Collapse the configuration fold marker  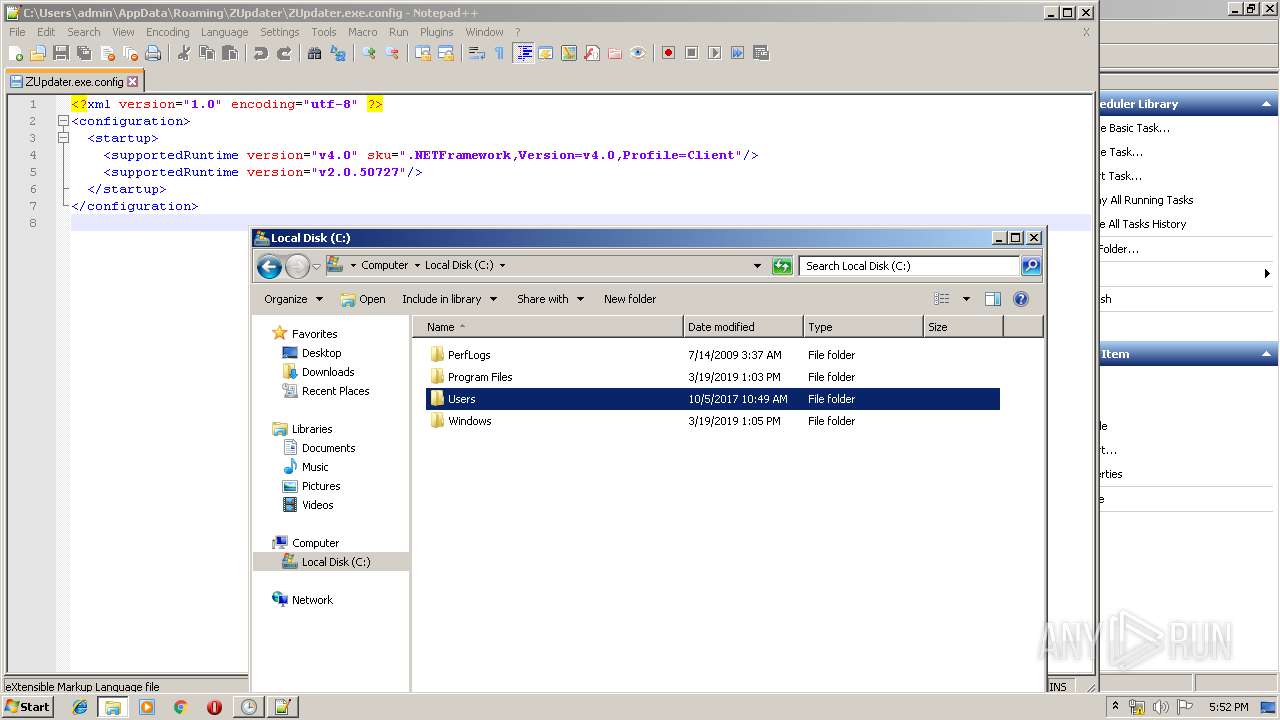[63, 121]
